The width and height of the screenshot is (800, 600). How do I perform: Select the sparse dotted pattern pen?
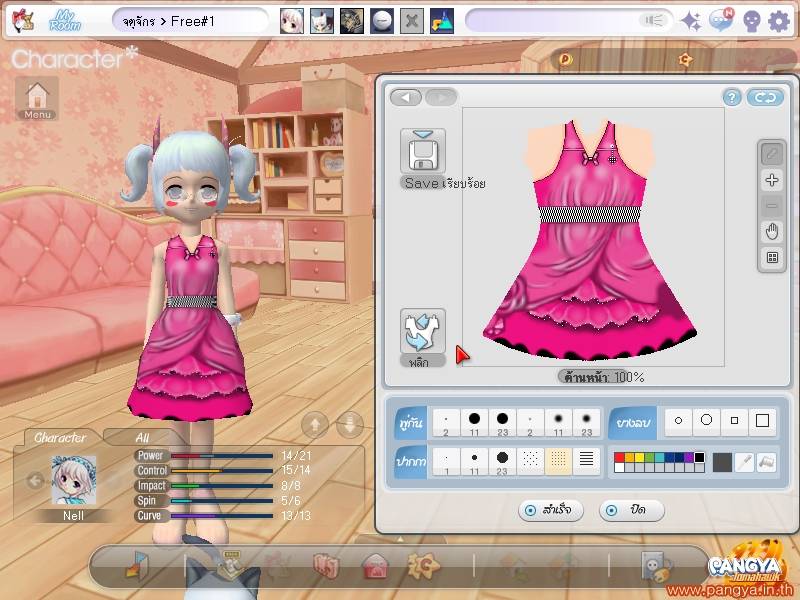(x=531, y=461)
